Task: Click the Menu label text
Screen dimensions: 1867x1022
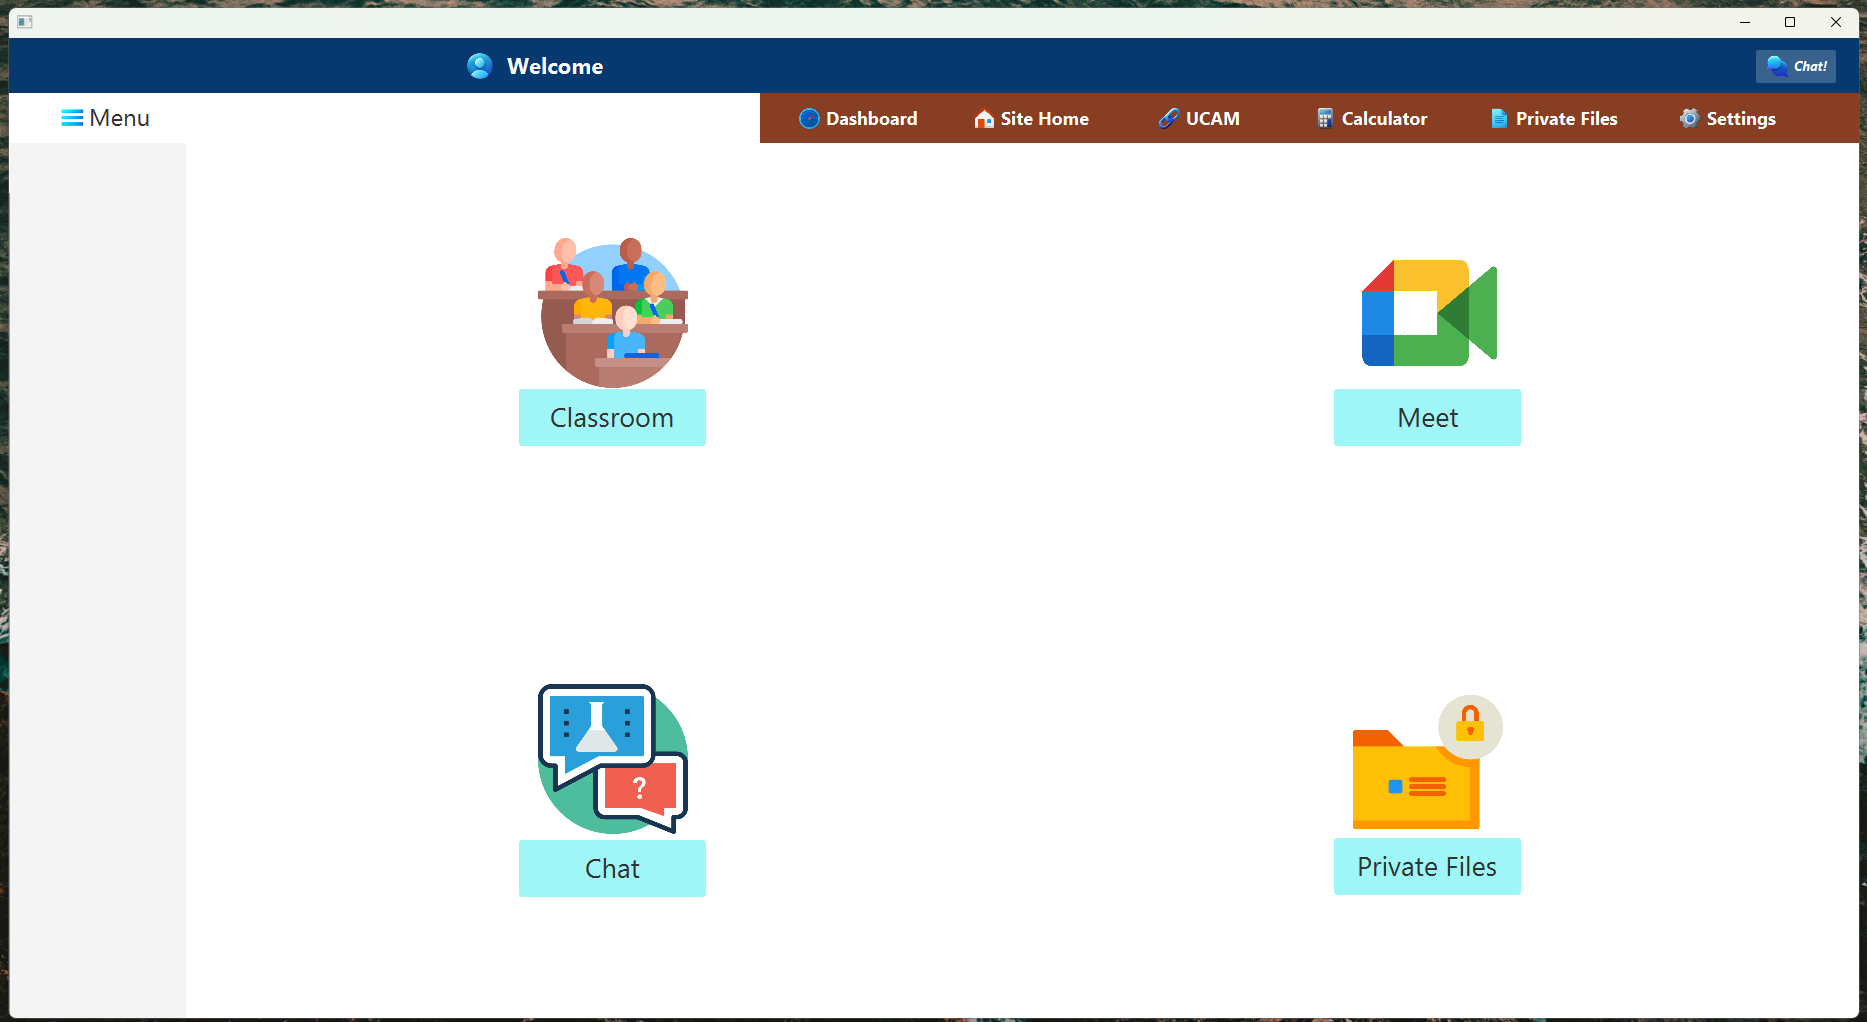Action: click(119, 118)
